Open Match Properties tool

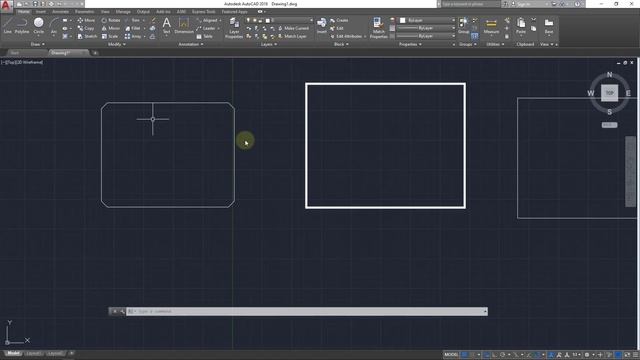[378, 28]
